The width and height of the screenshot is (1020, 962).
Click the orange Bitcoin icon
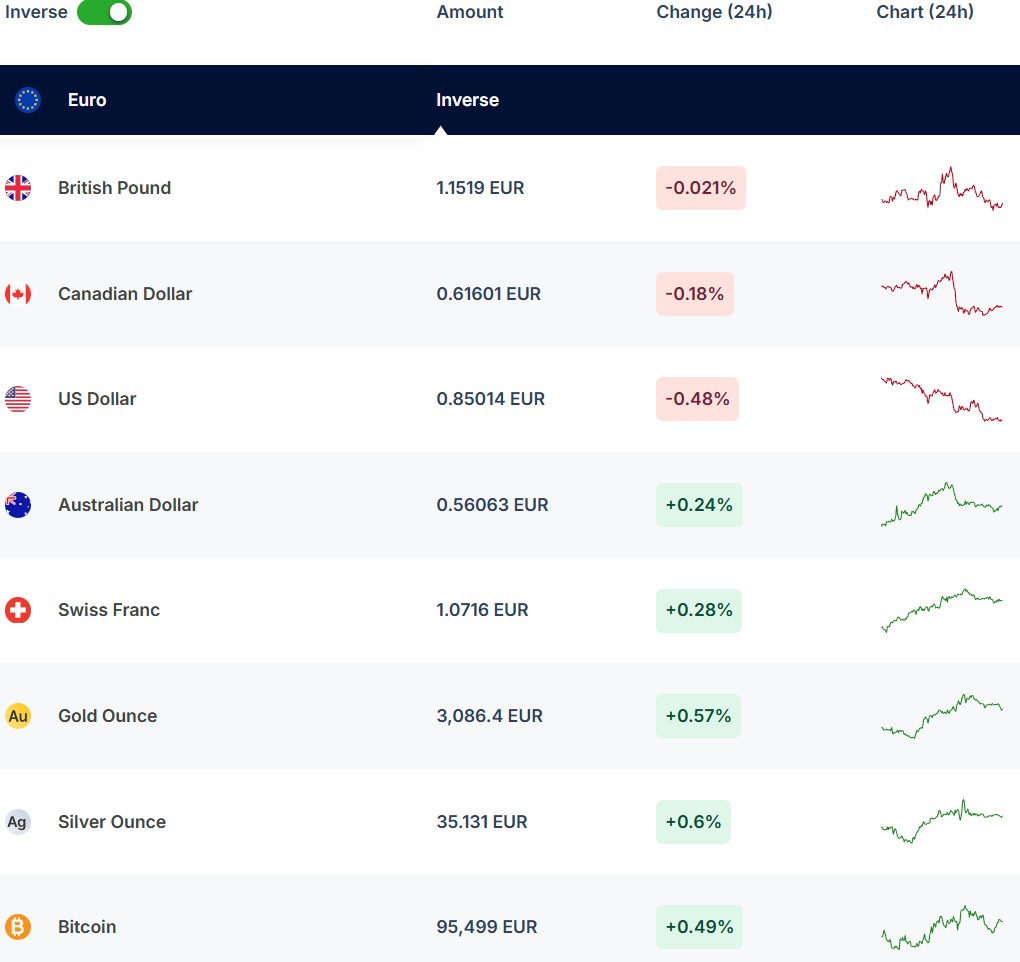(x=18, y=927)
